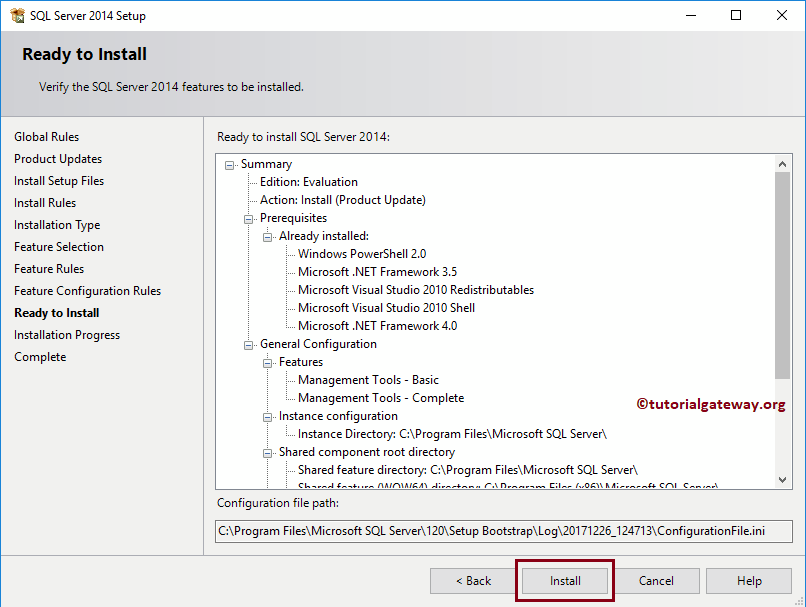Maximize the SQL Server 2014 Setup window
Screen dimensions: 806x607
(x=736, y=15)
